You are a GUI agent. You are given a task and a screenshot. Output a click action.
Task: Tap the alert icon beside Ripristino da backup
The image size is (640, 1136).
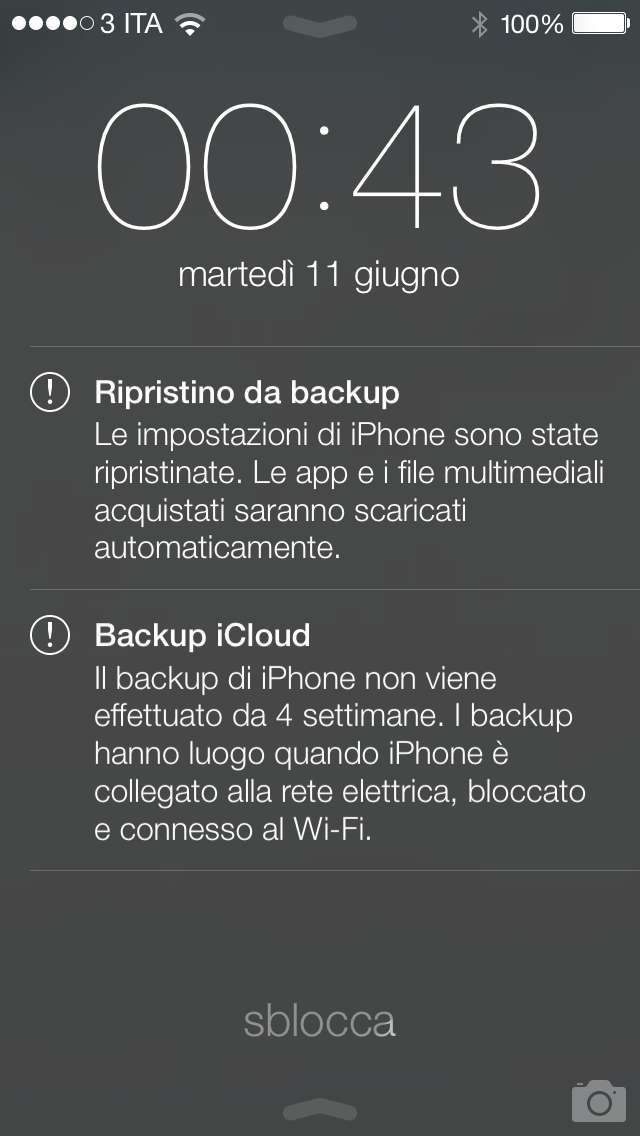50,392
